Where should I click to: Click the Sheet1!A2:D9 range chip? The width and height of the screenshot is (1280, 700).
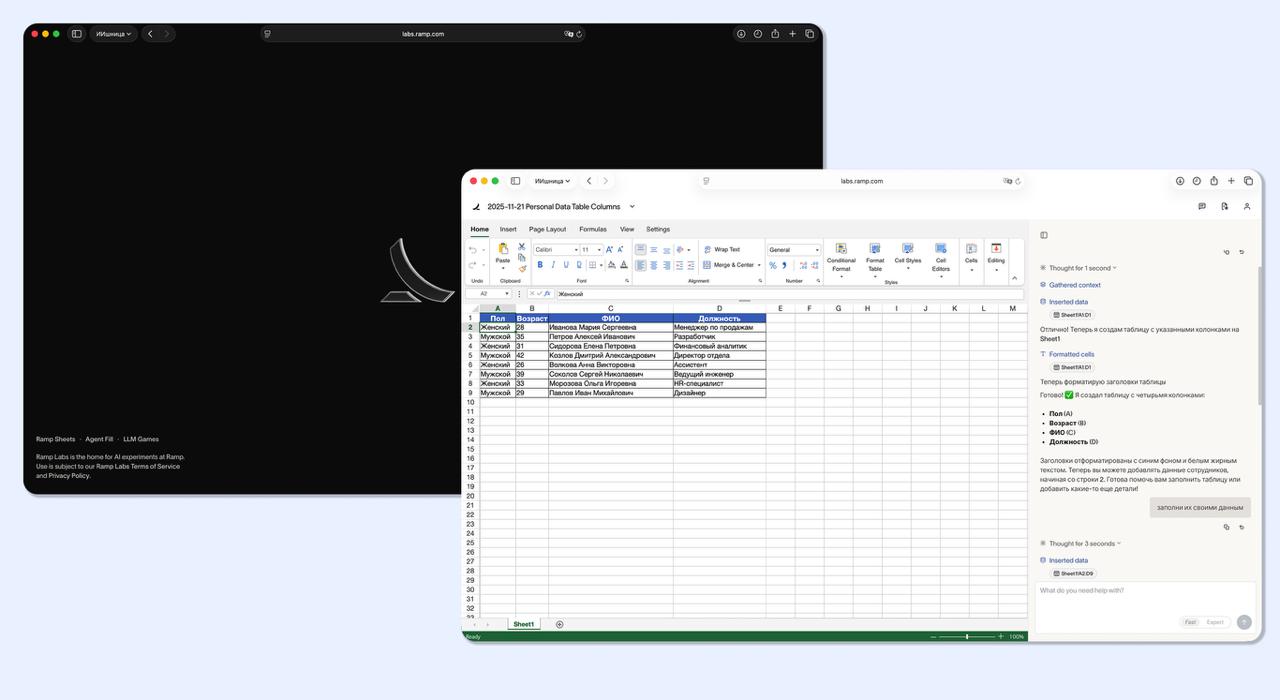[1074, 574]
